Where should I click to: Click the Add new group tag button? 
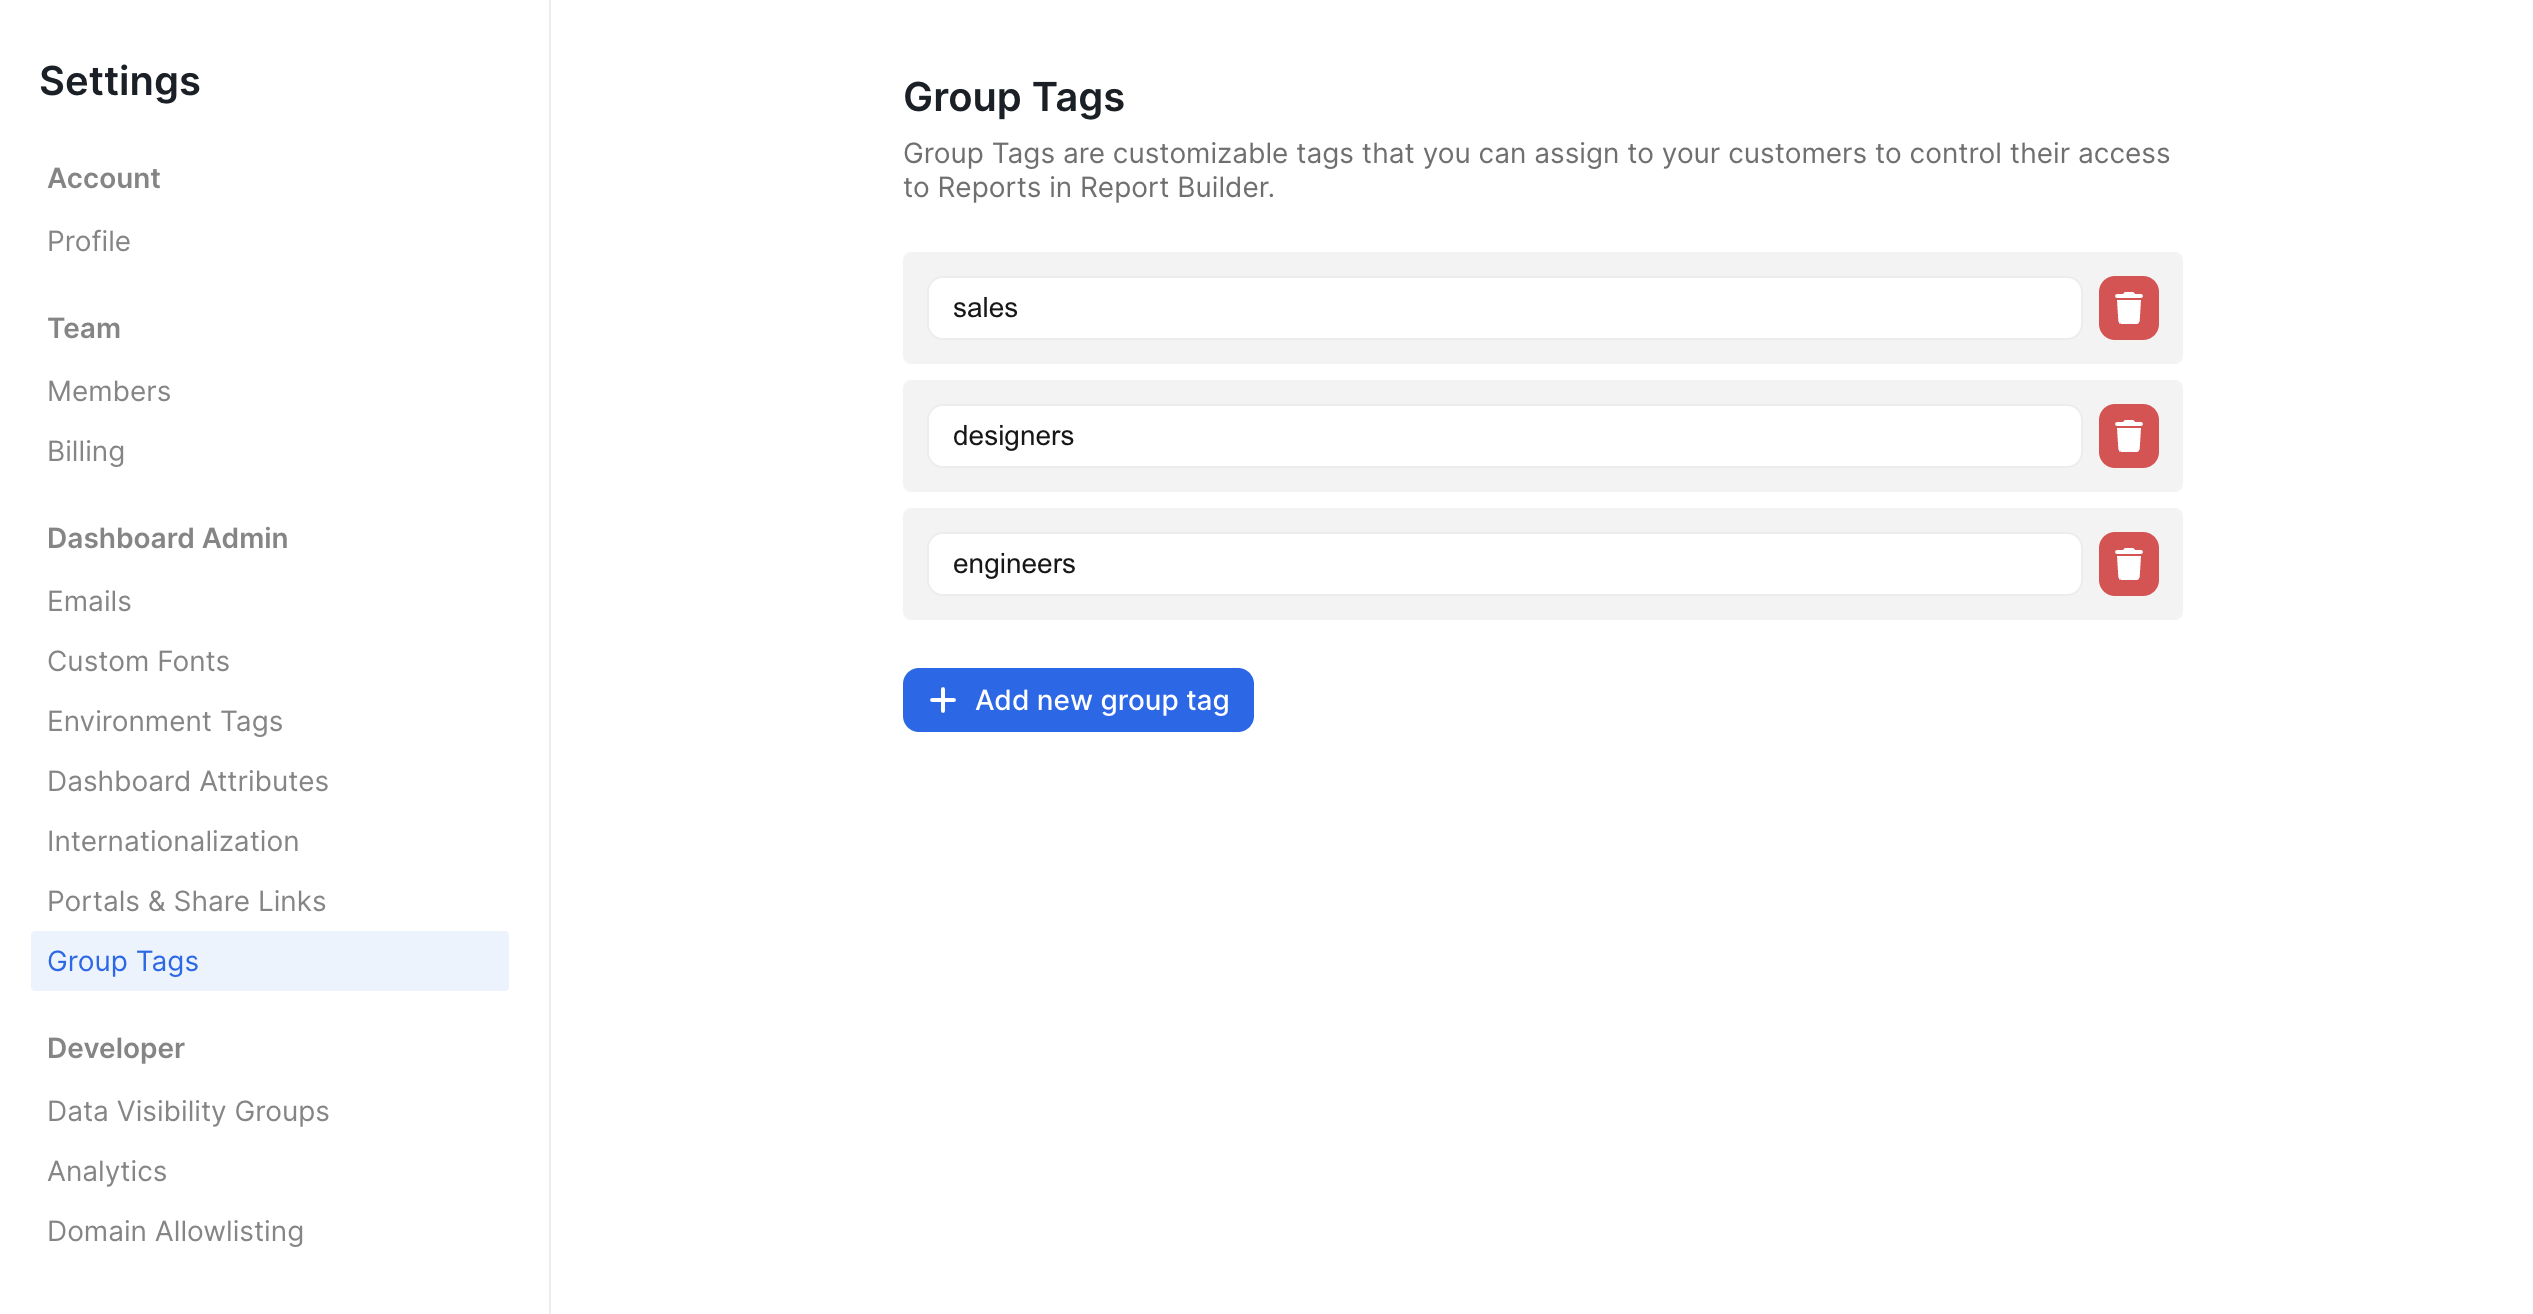tap(1077, 700)
